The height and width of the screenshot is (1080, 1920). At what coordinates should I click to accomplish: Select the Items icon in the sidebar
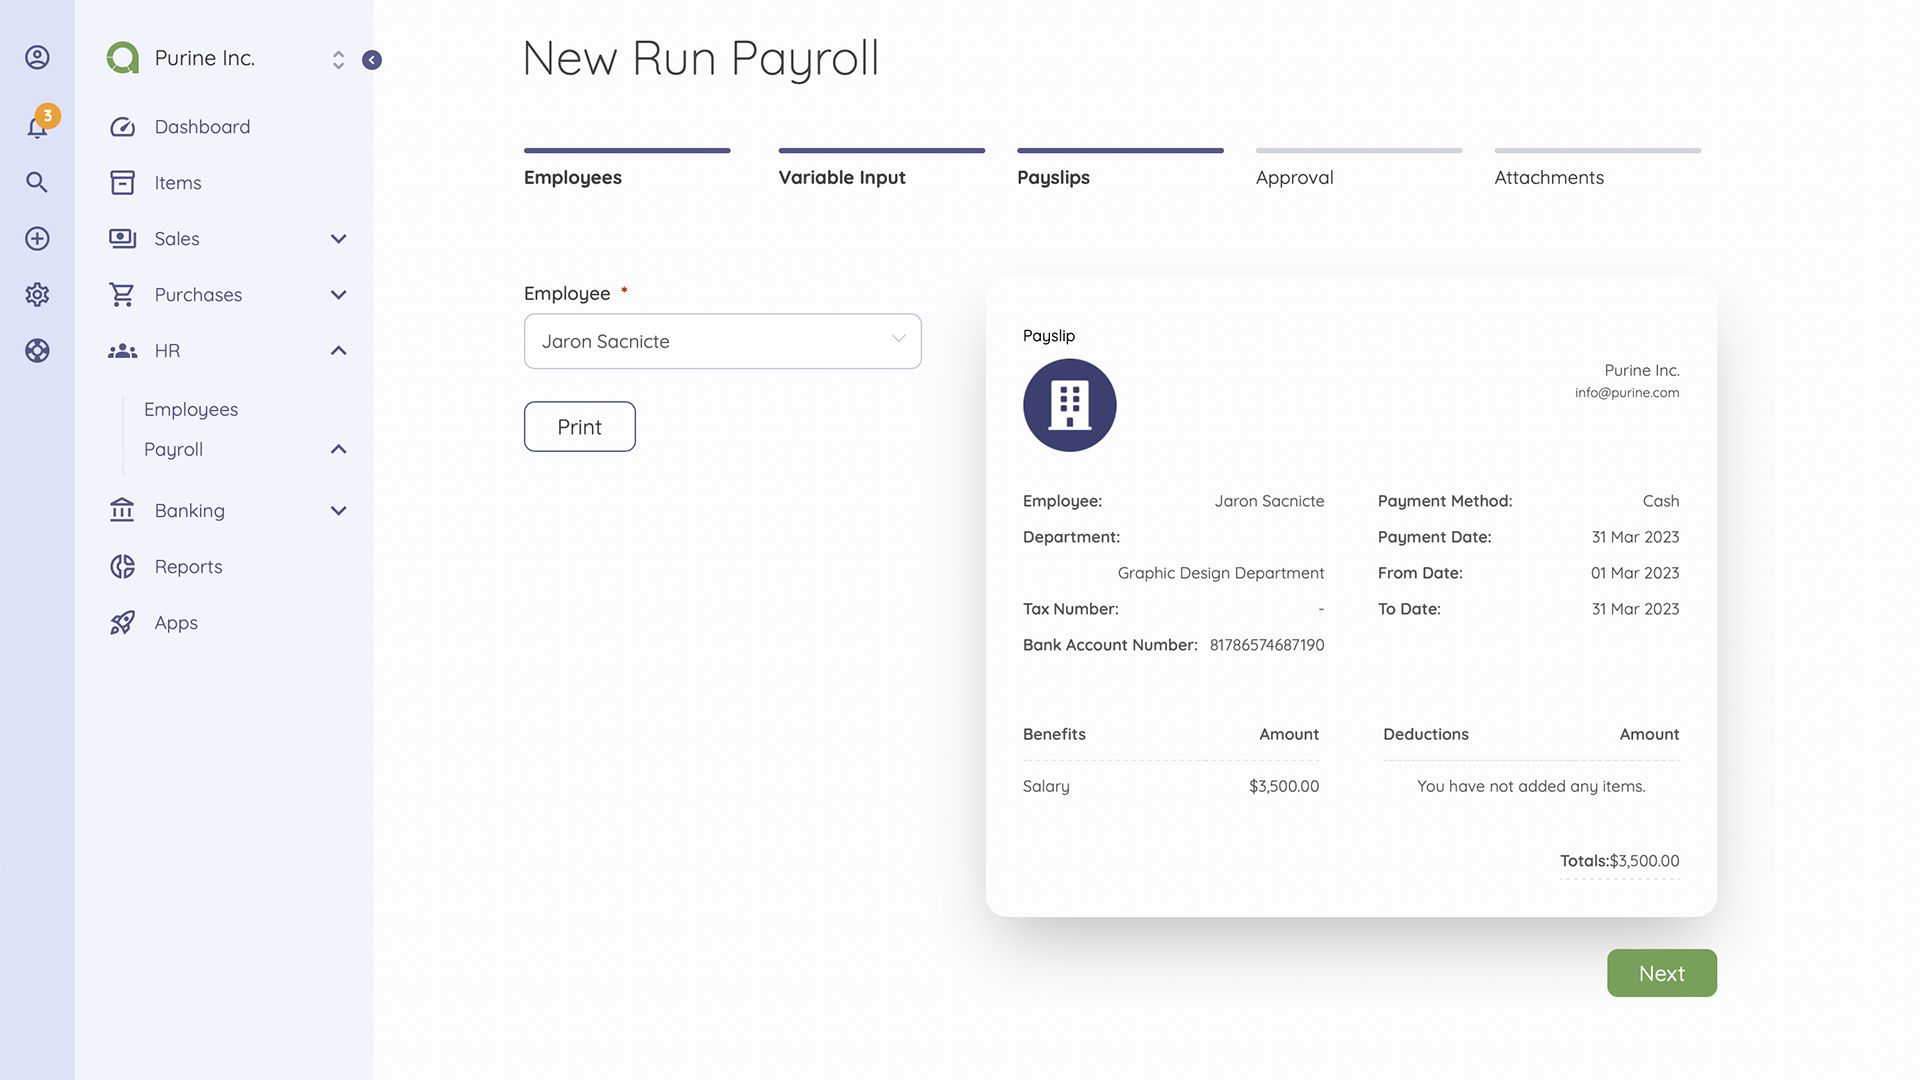point(122,182)
